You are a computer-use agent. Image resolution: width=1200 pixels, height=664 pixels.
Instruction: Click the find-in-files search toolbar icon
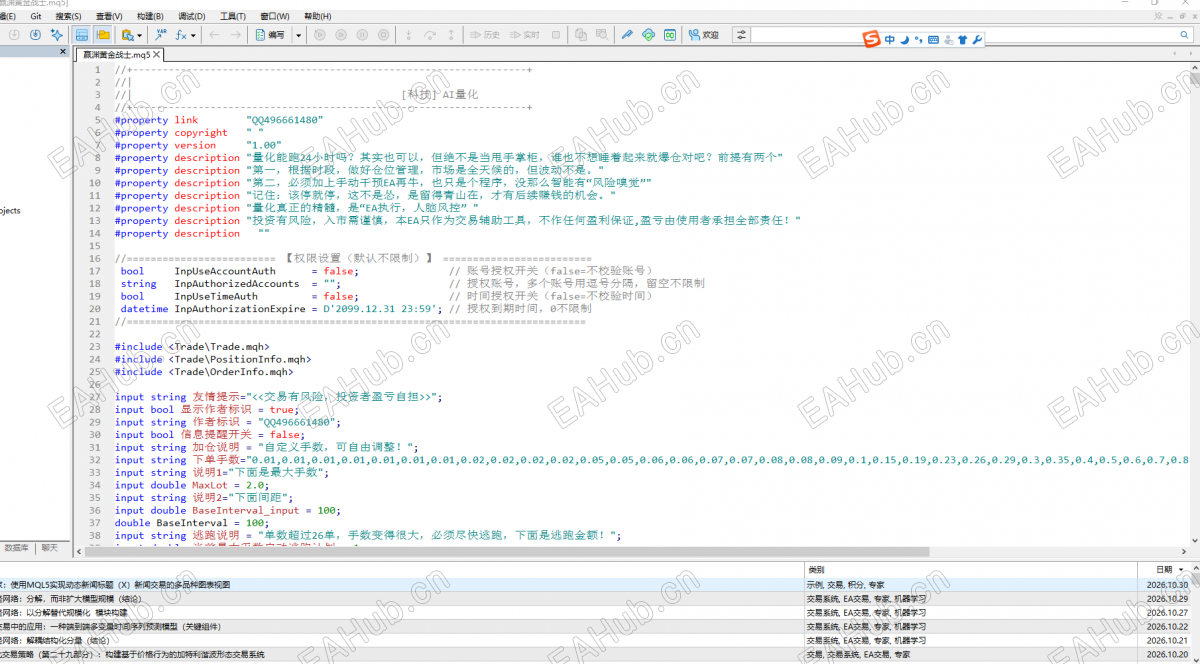click(126, 35)
